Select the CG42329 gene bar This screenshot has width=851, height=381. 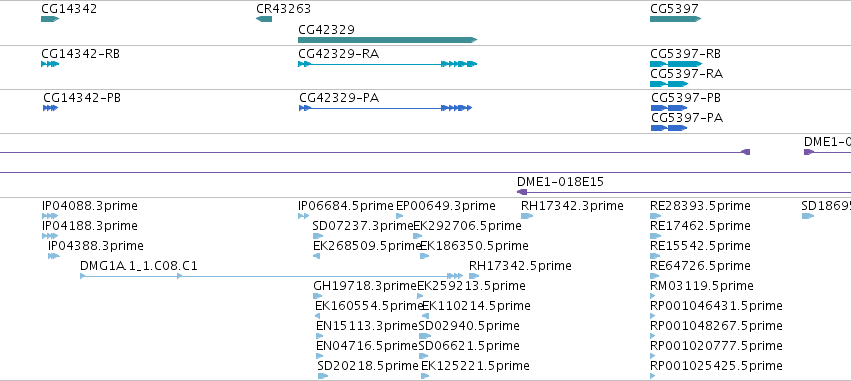(387, 40)
